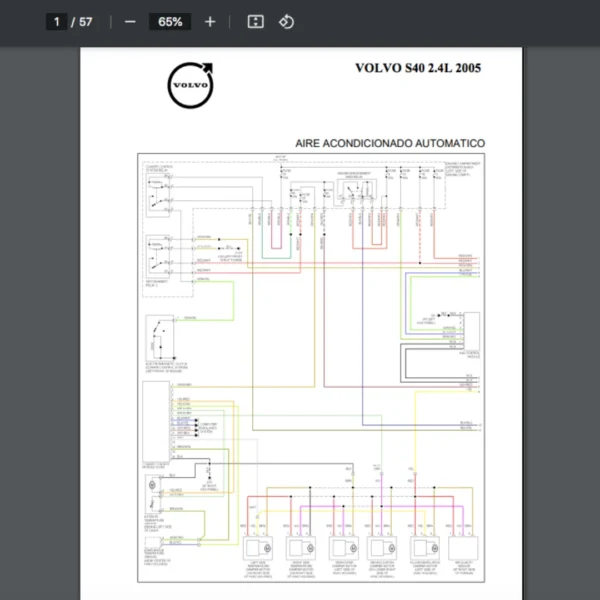The image size is (600, 600).
Task: Click the zoom in plus button
Action: (209, 22)
